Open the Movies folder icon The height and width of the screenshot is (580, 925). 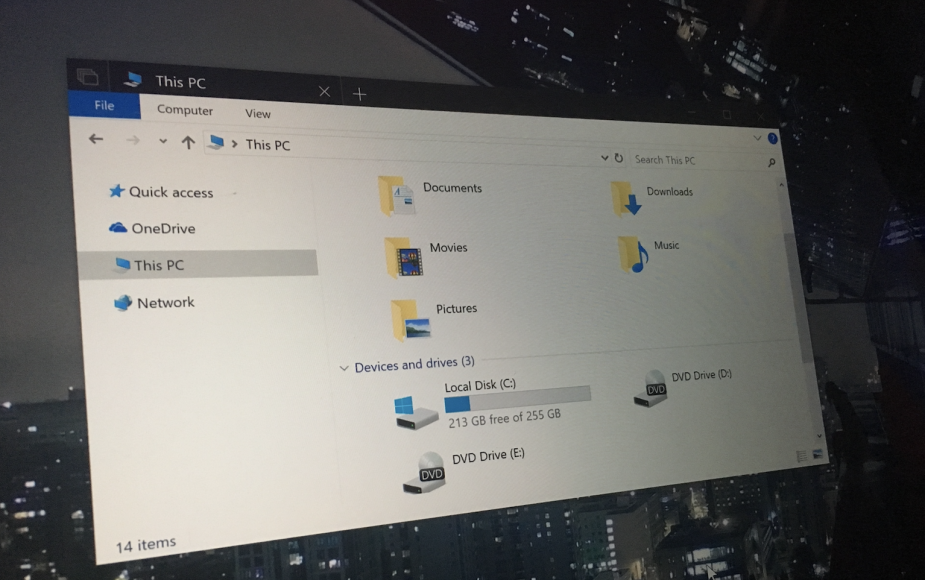click(404, 257)
